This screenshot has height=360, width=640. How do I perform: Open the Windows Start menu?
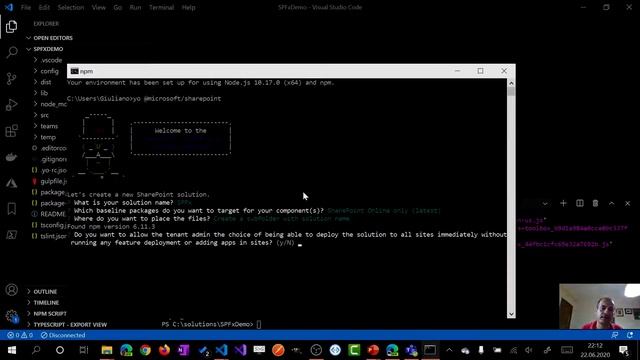[x=12, y=350]
